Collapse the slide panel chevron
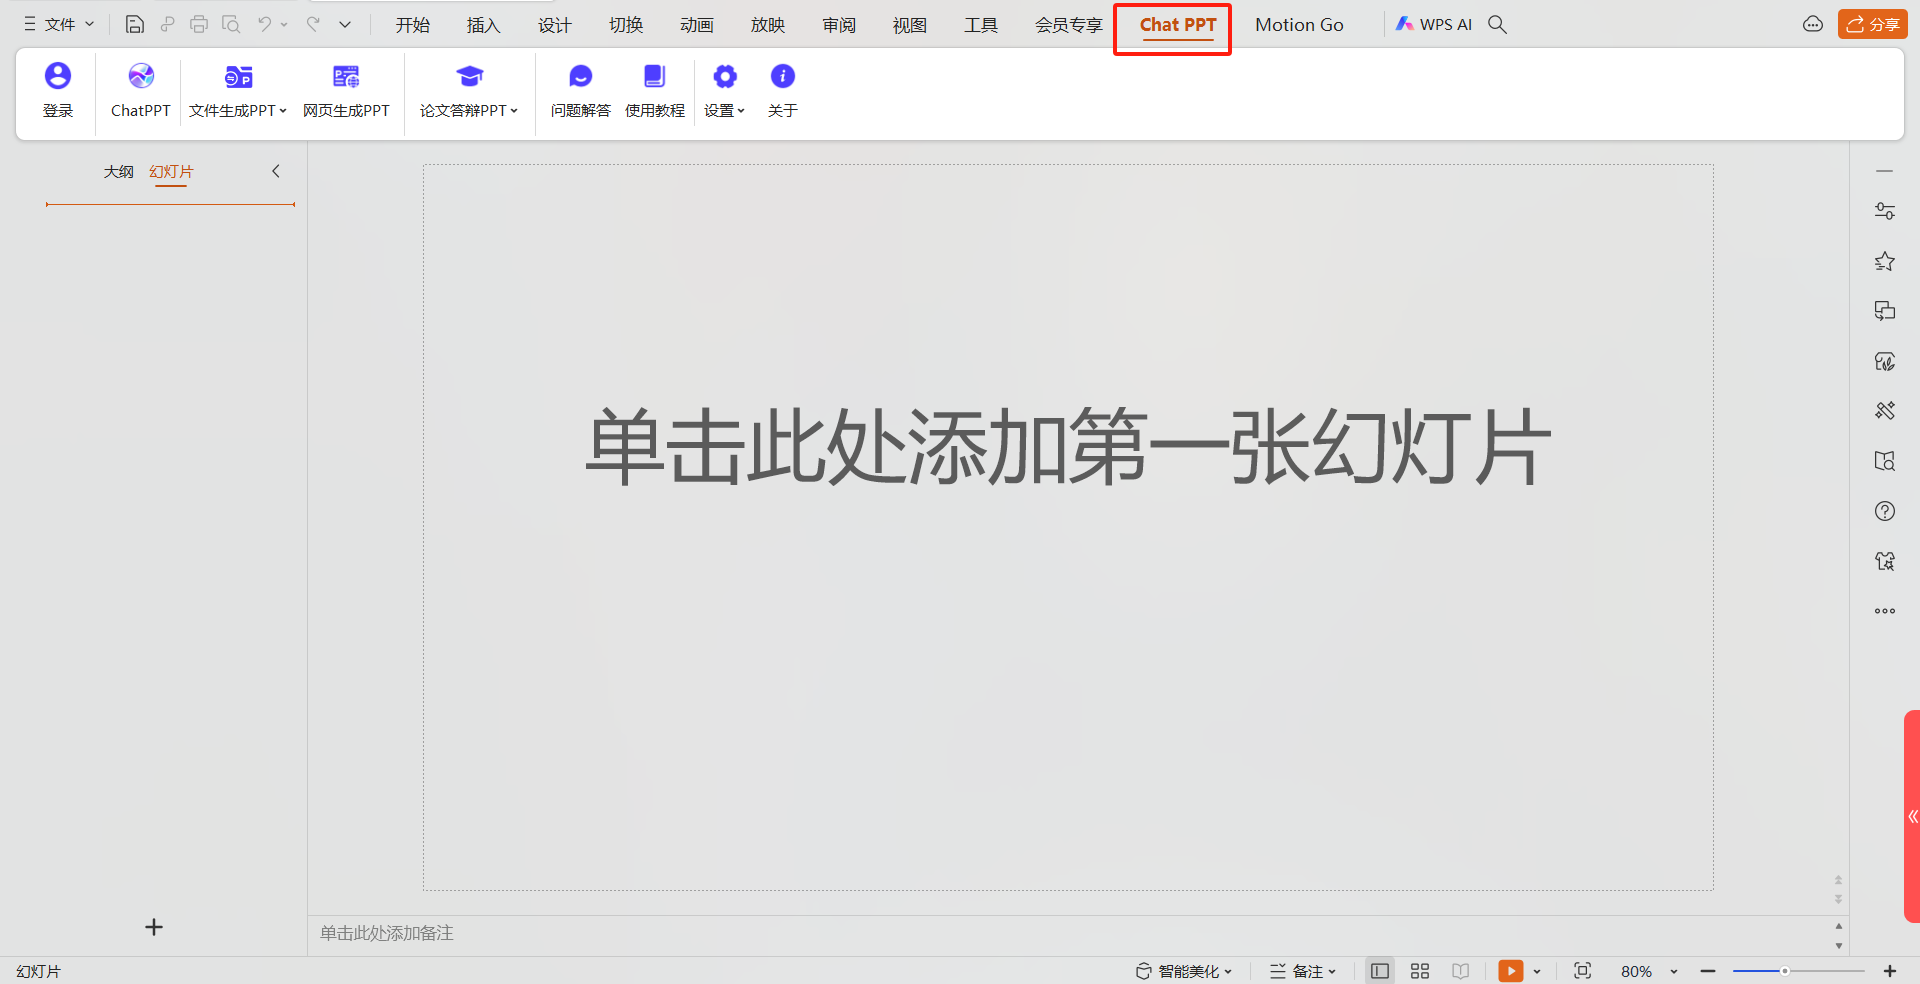Screen dimensions: 1920x984 click(x=276, y=171)
